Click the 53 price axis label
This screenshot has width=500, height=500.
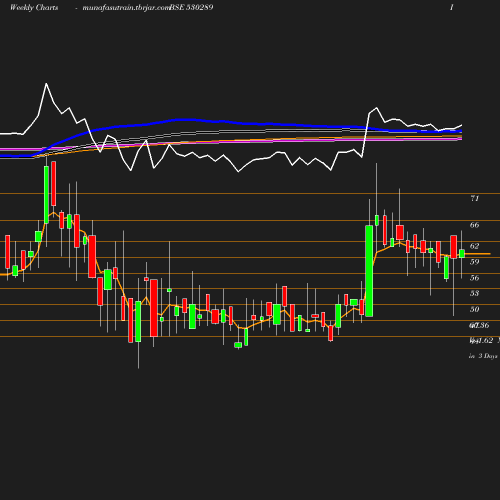tap(475, 293)
